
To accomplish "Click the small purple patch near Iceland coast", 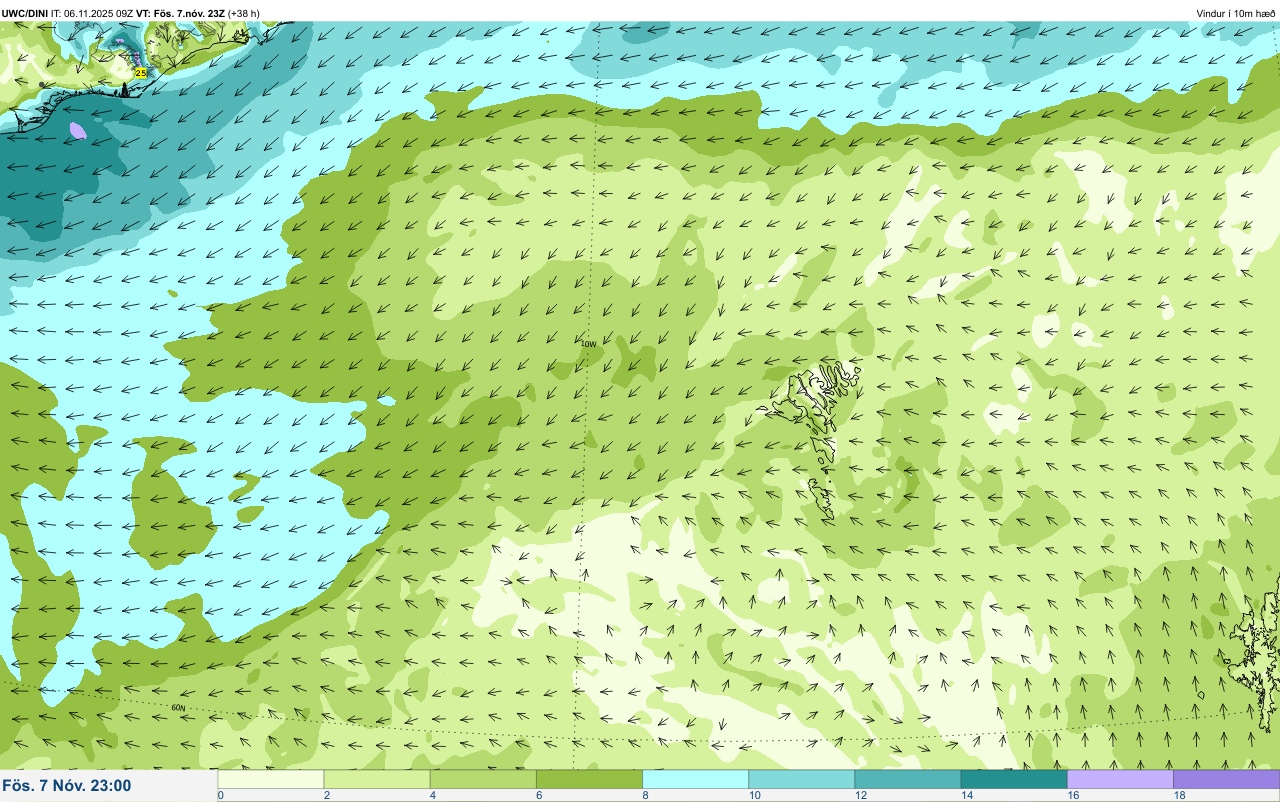I will 78,130.
